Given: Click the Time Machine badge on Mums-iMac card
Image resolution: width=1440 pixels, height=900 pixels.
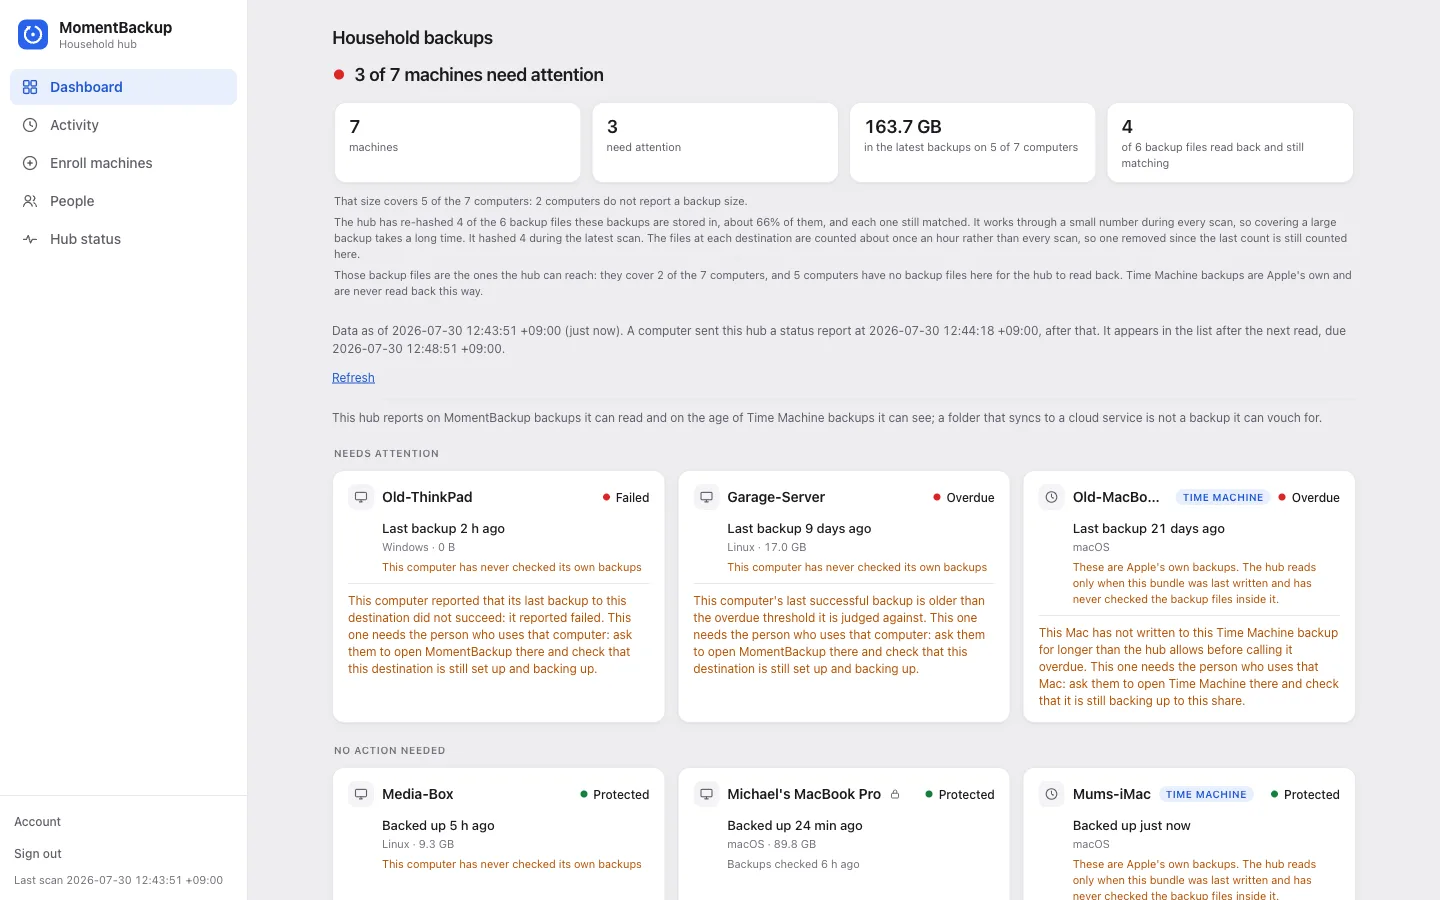Looking at the screenshot, I should click(x=1206, y=794).
